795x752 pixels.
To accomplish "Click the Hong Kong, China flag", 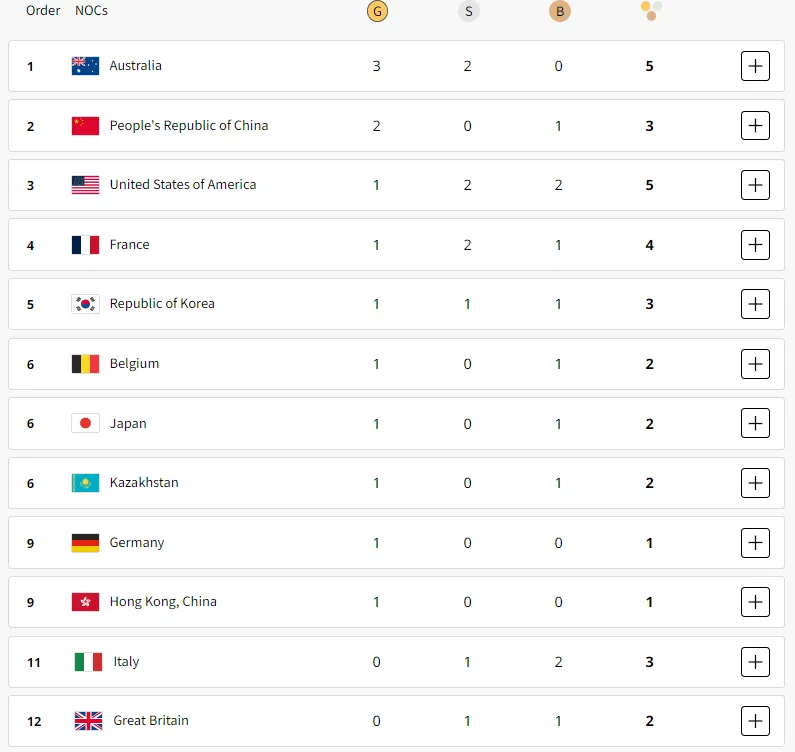I will pos(85,602).
